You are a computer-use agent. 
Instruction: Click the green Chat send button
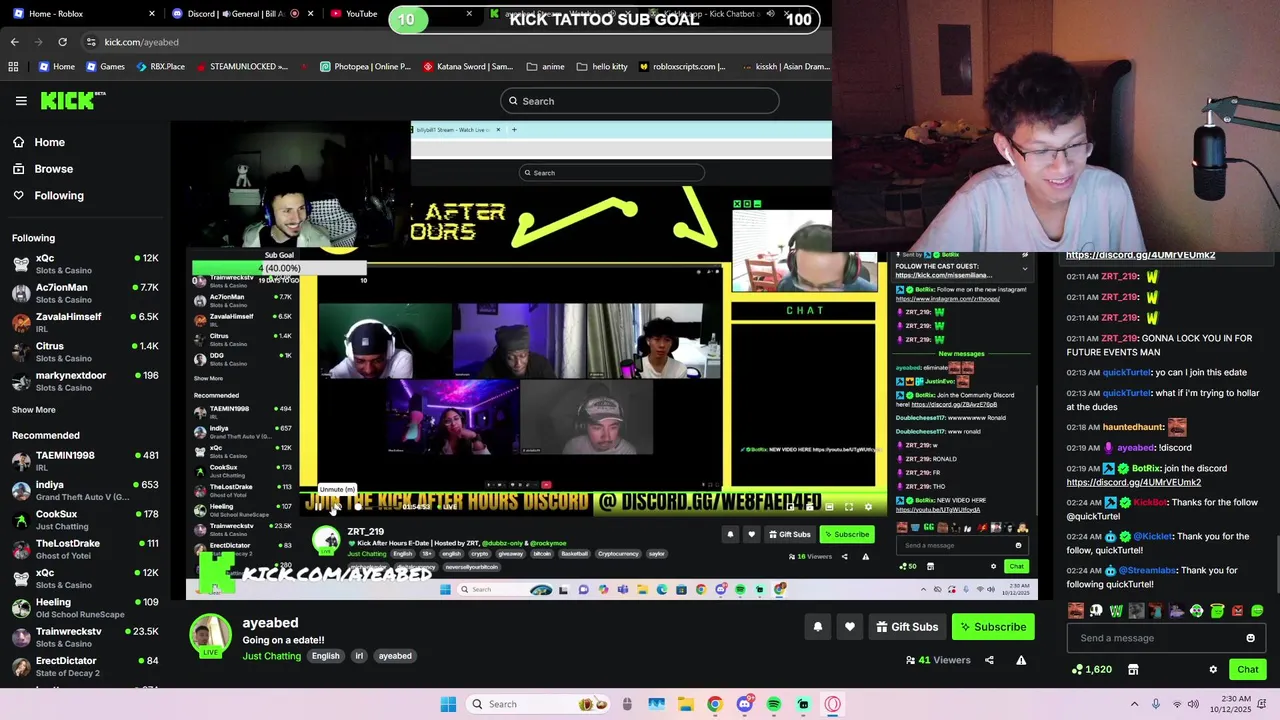click(x=1247, y=669)
